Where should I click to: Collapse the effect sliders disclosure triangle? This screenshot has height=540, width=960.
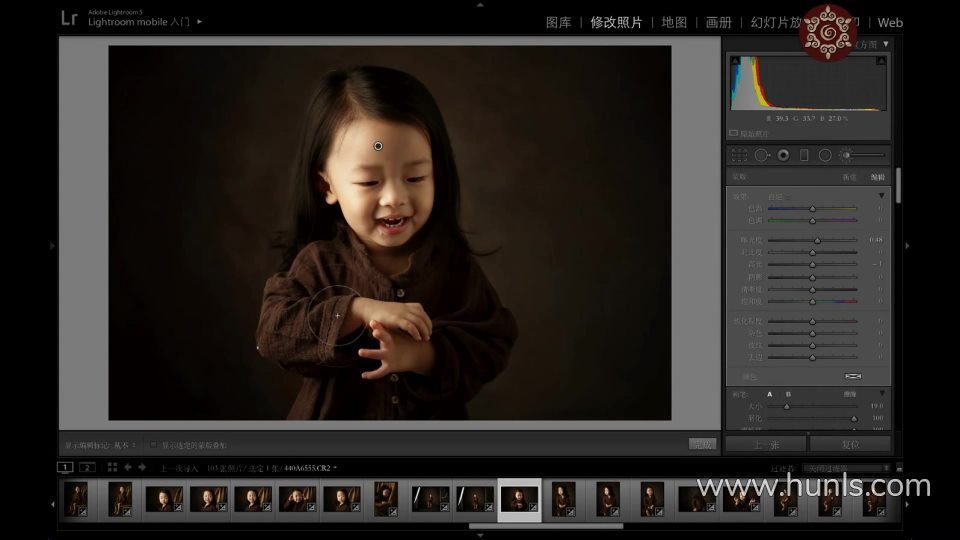pos(882,196)
